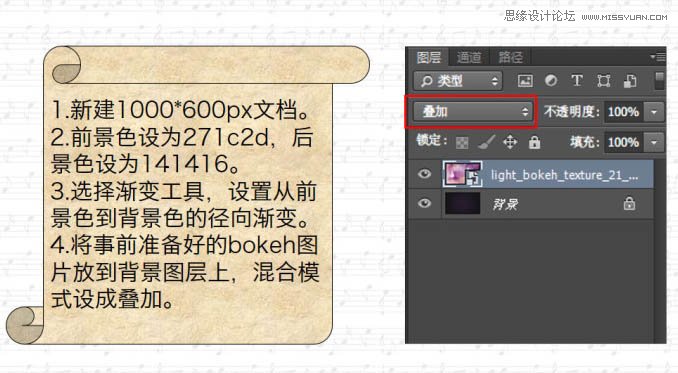Select the 背景 layer thumbnail
This screenshot has width=678, height=373.
[x=462, y=203]
